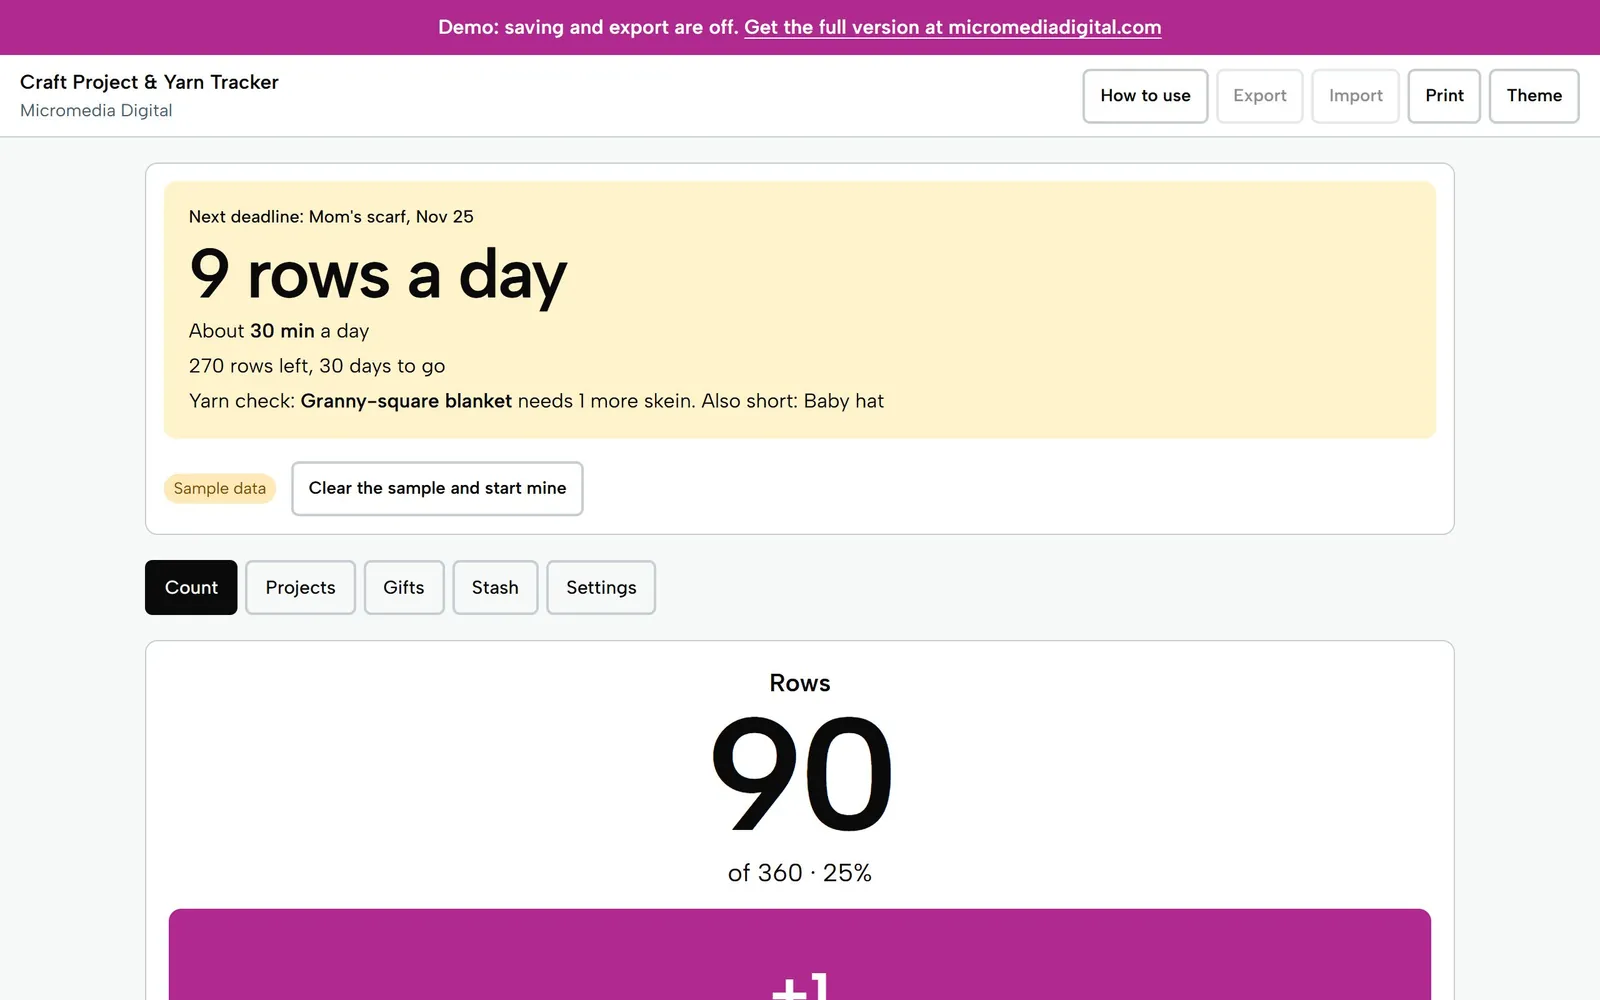Click the disabled Import button

(1355, 96)
